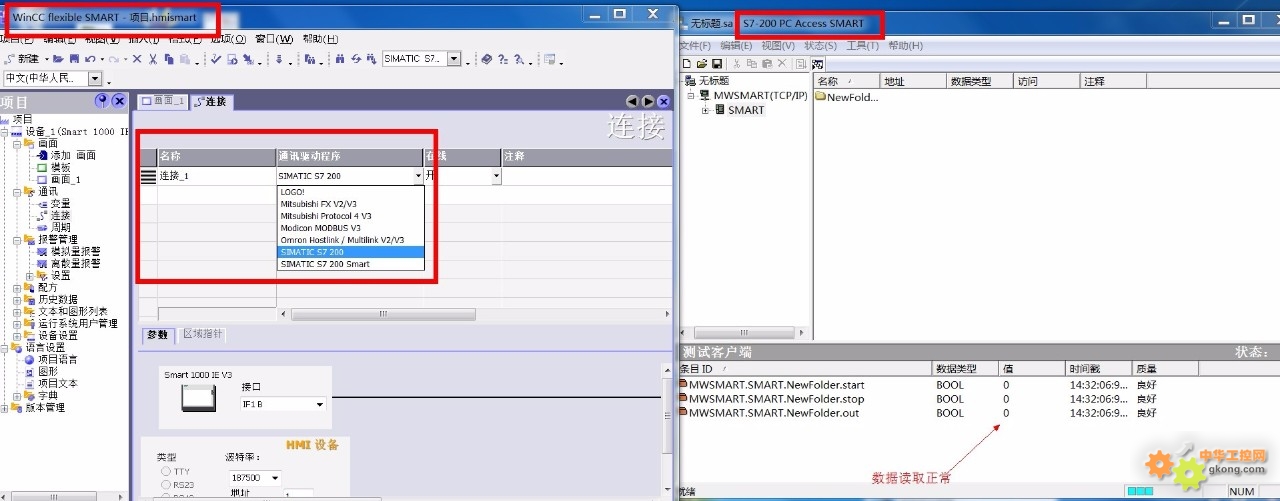The image size is (1280, 501).
Task: Click the open project folder icon in WinCC toolbar
Action: coord(58,59)
